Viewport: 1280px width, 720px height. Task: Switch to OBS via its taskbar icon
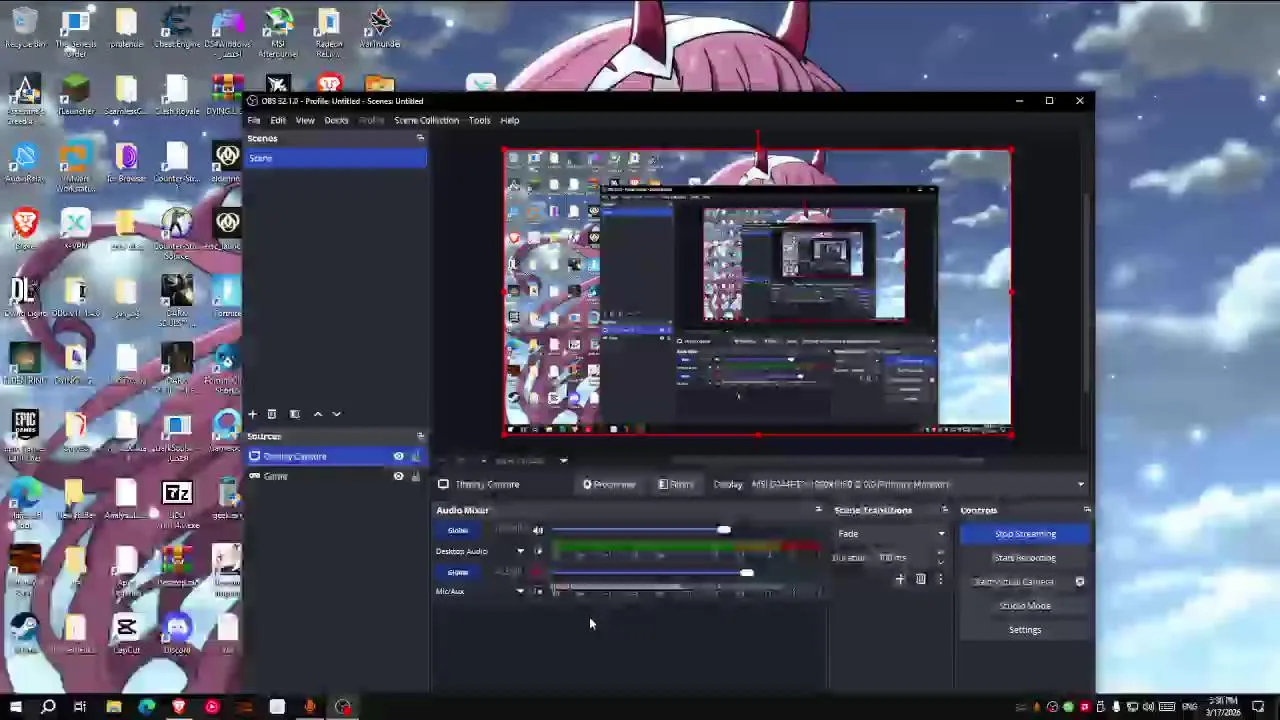pyautogui.click(x=343, y=707)
